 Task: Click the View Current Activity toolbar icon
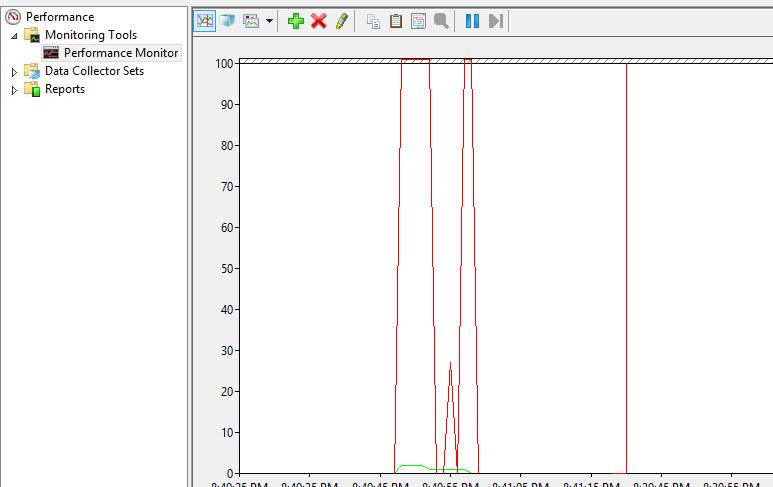click(205, 21)
